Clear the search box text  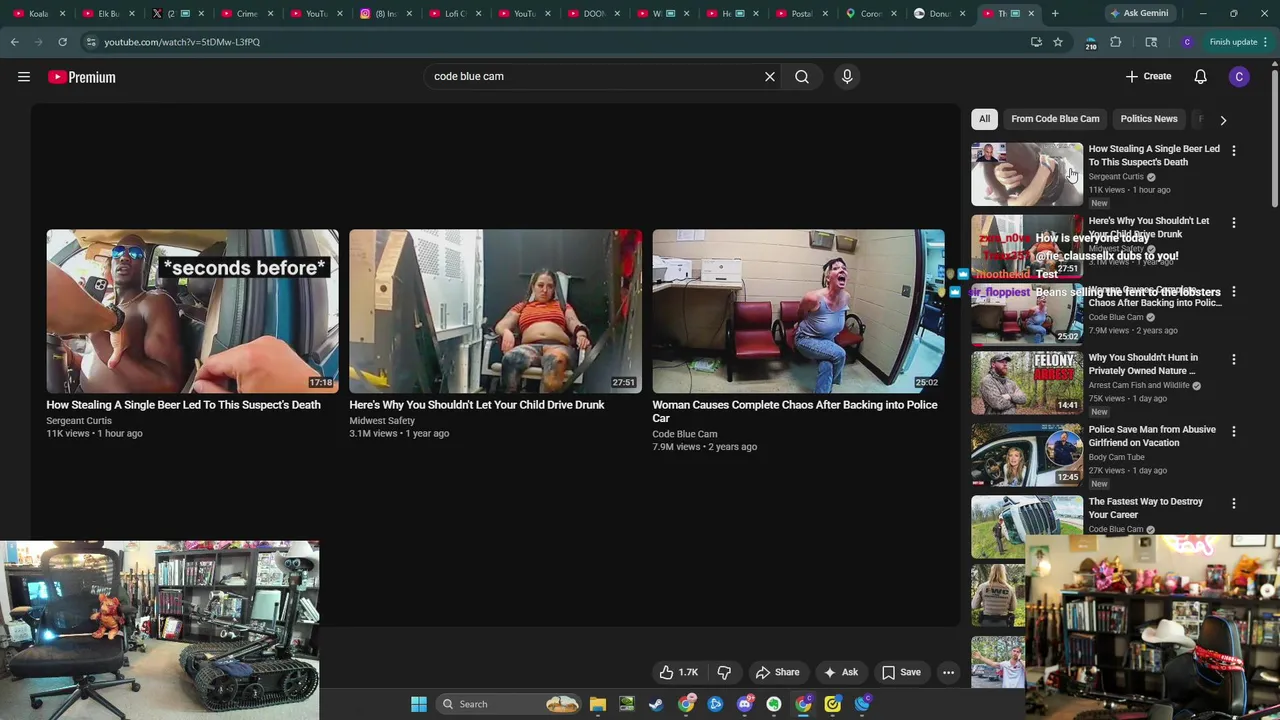(x=770, y=76)
